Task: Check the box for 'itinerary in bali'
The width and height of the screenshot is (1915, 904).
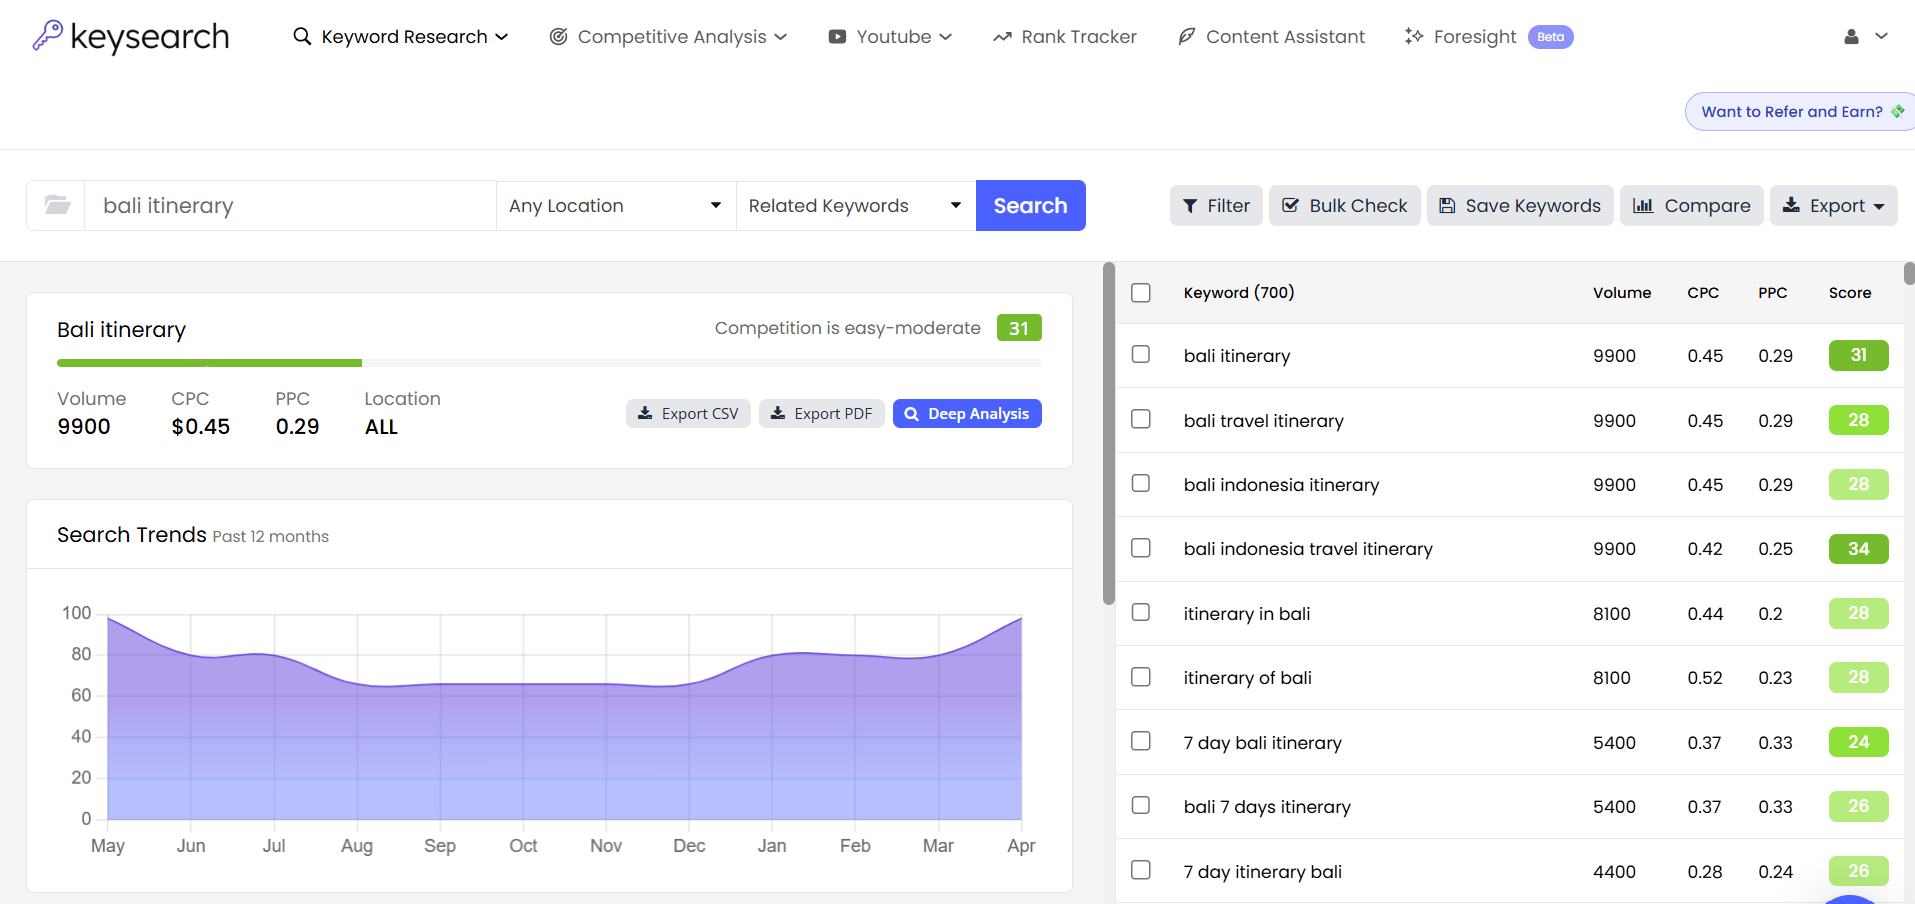Action: (x=1141, y=612)
